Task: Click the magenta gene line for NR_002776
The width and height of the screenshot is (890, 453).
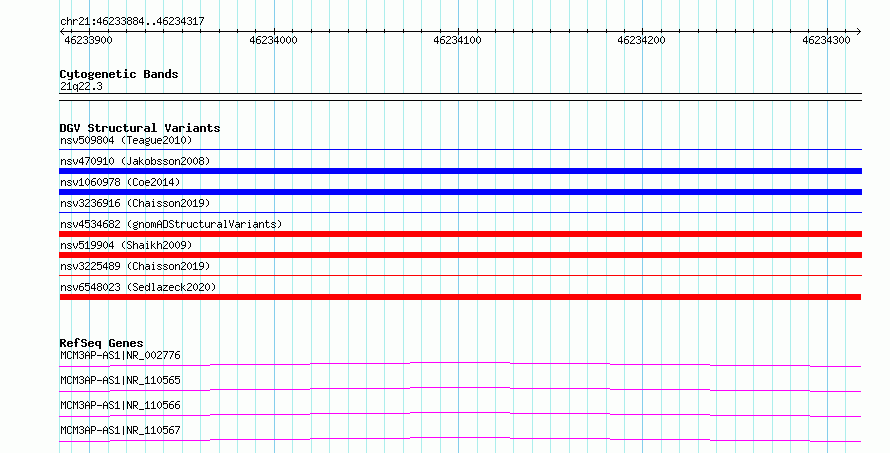Action: (460, 363)
